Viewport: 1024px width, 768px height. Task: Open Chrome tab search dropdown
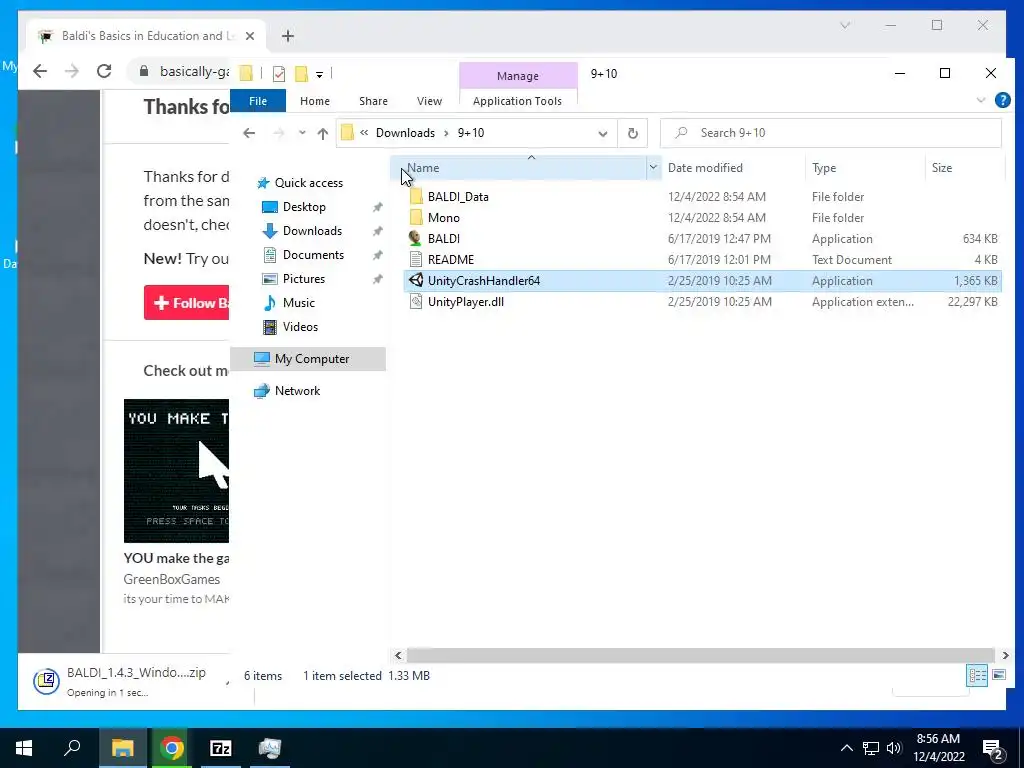pos(844,25)
